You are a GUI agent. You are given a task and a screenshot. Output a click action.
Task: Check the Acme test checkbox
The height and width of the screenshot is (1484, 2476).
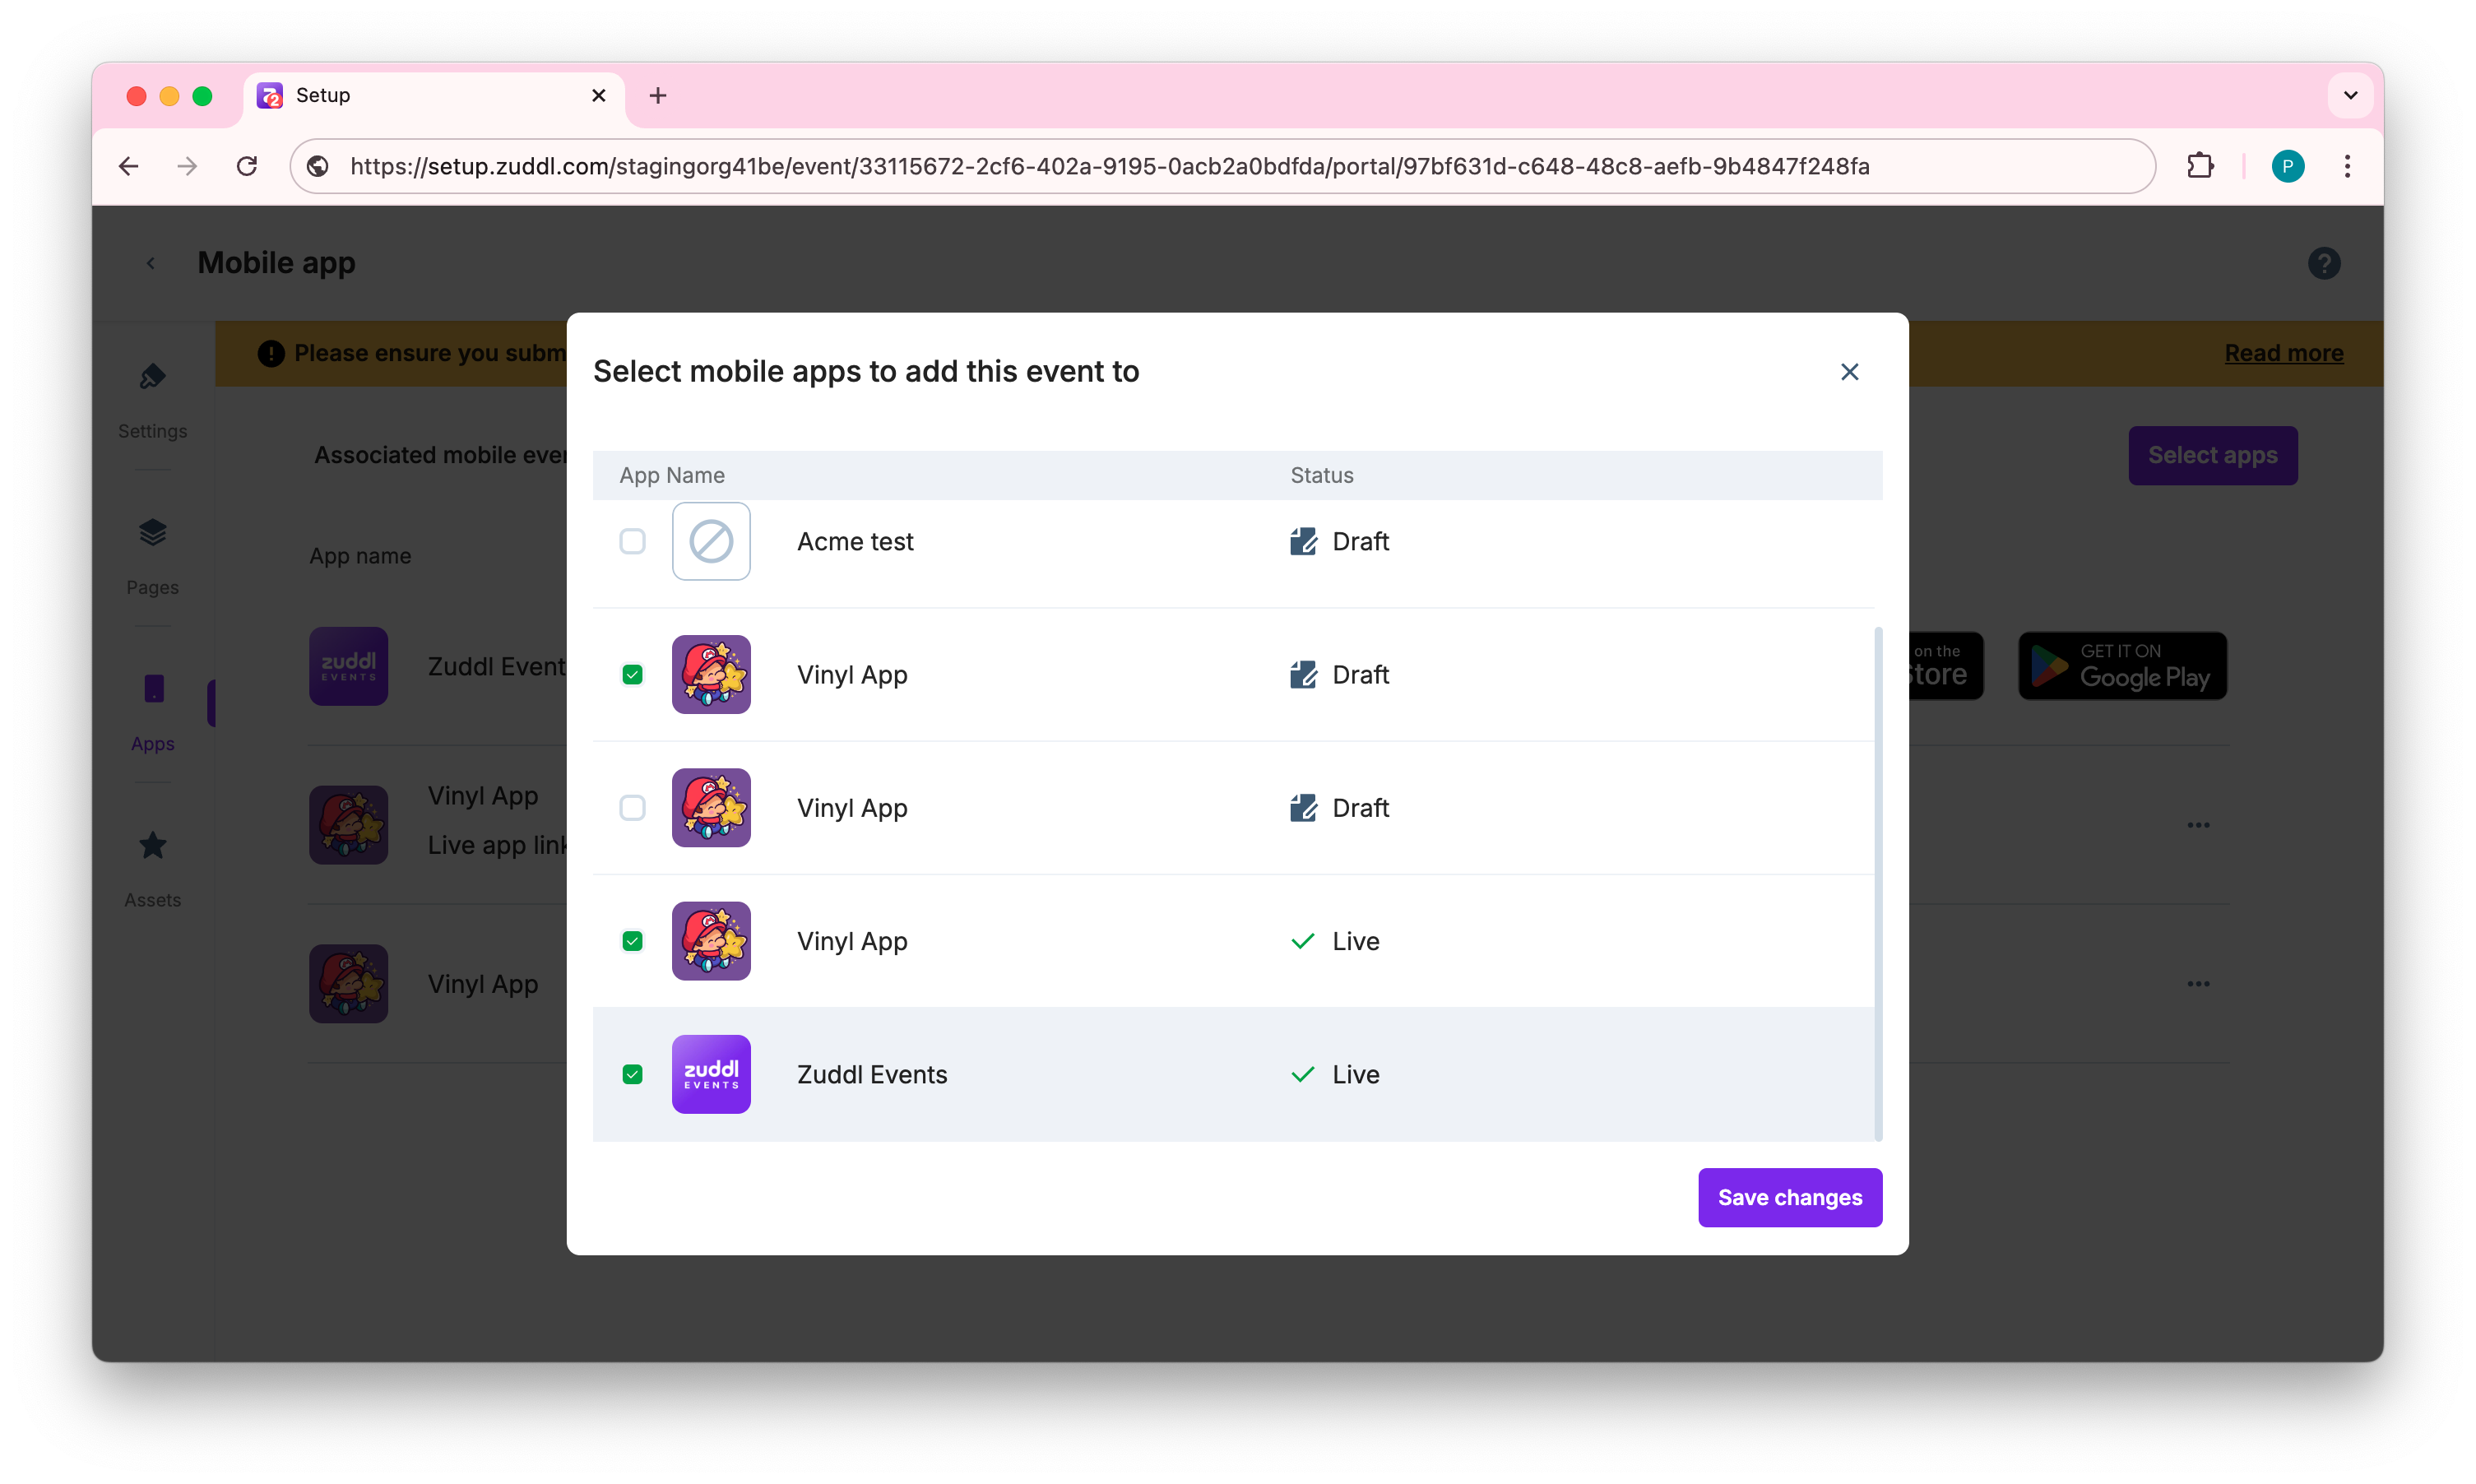coord(632,541)
